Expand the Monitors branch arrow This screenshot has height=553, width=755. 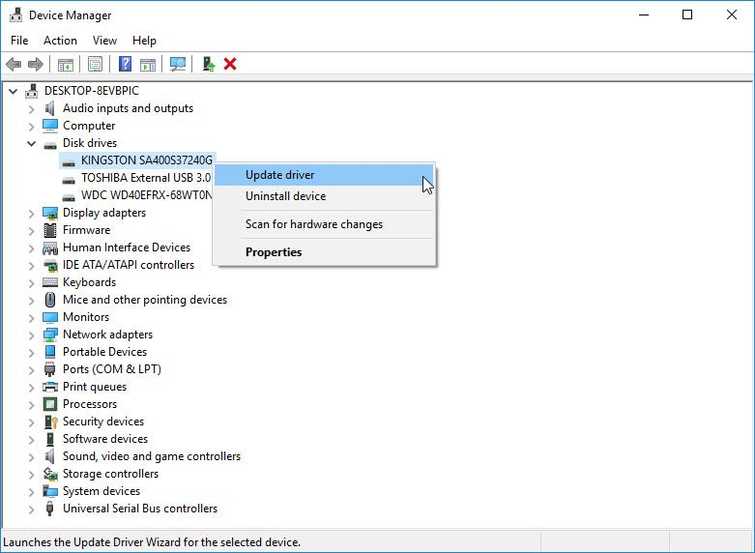pyautogui.click(x=31, y=318)
